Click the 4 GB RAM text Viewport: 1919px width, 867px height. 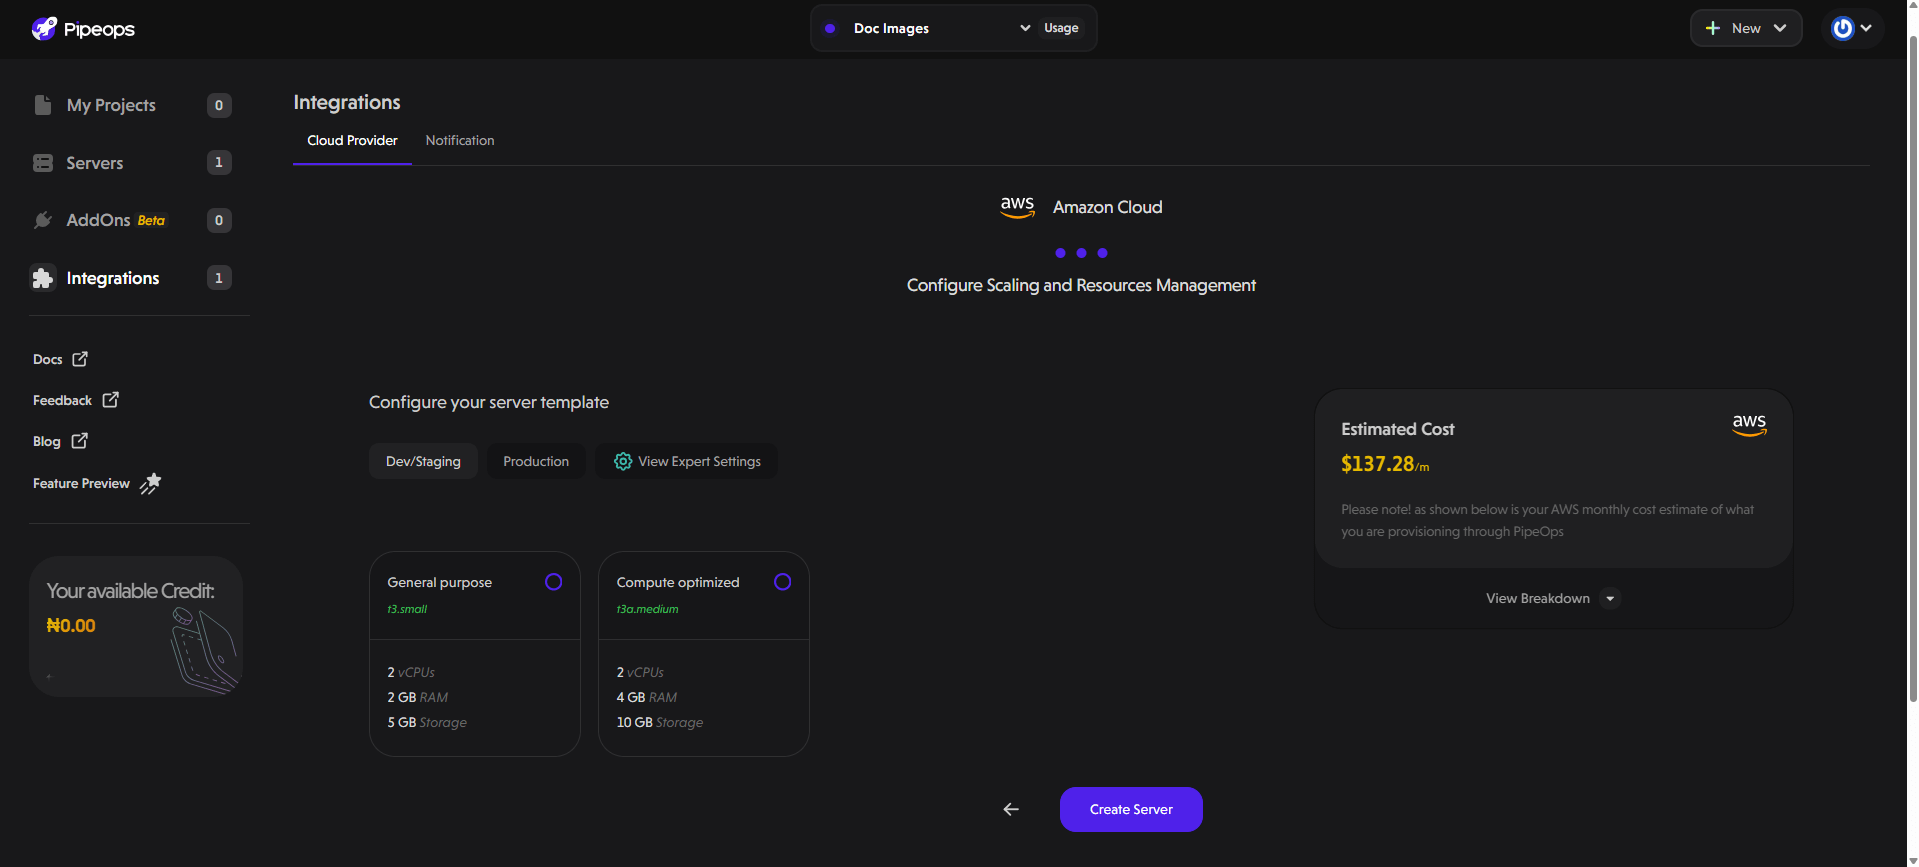647,697
